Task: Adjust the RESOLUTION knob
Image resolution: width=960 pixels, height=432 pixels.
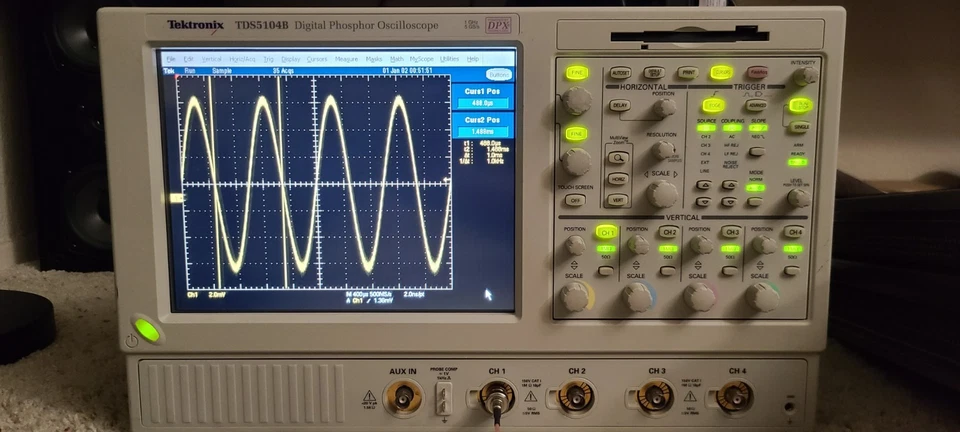Action: tap(662, 151)
